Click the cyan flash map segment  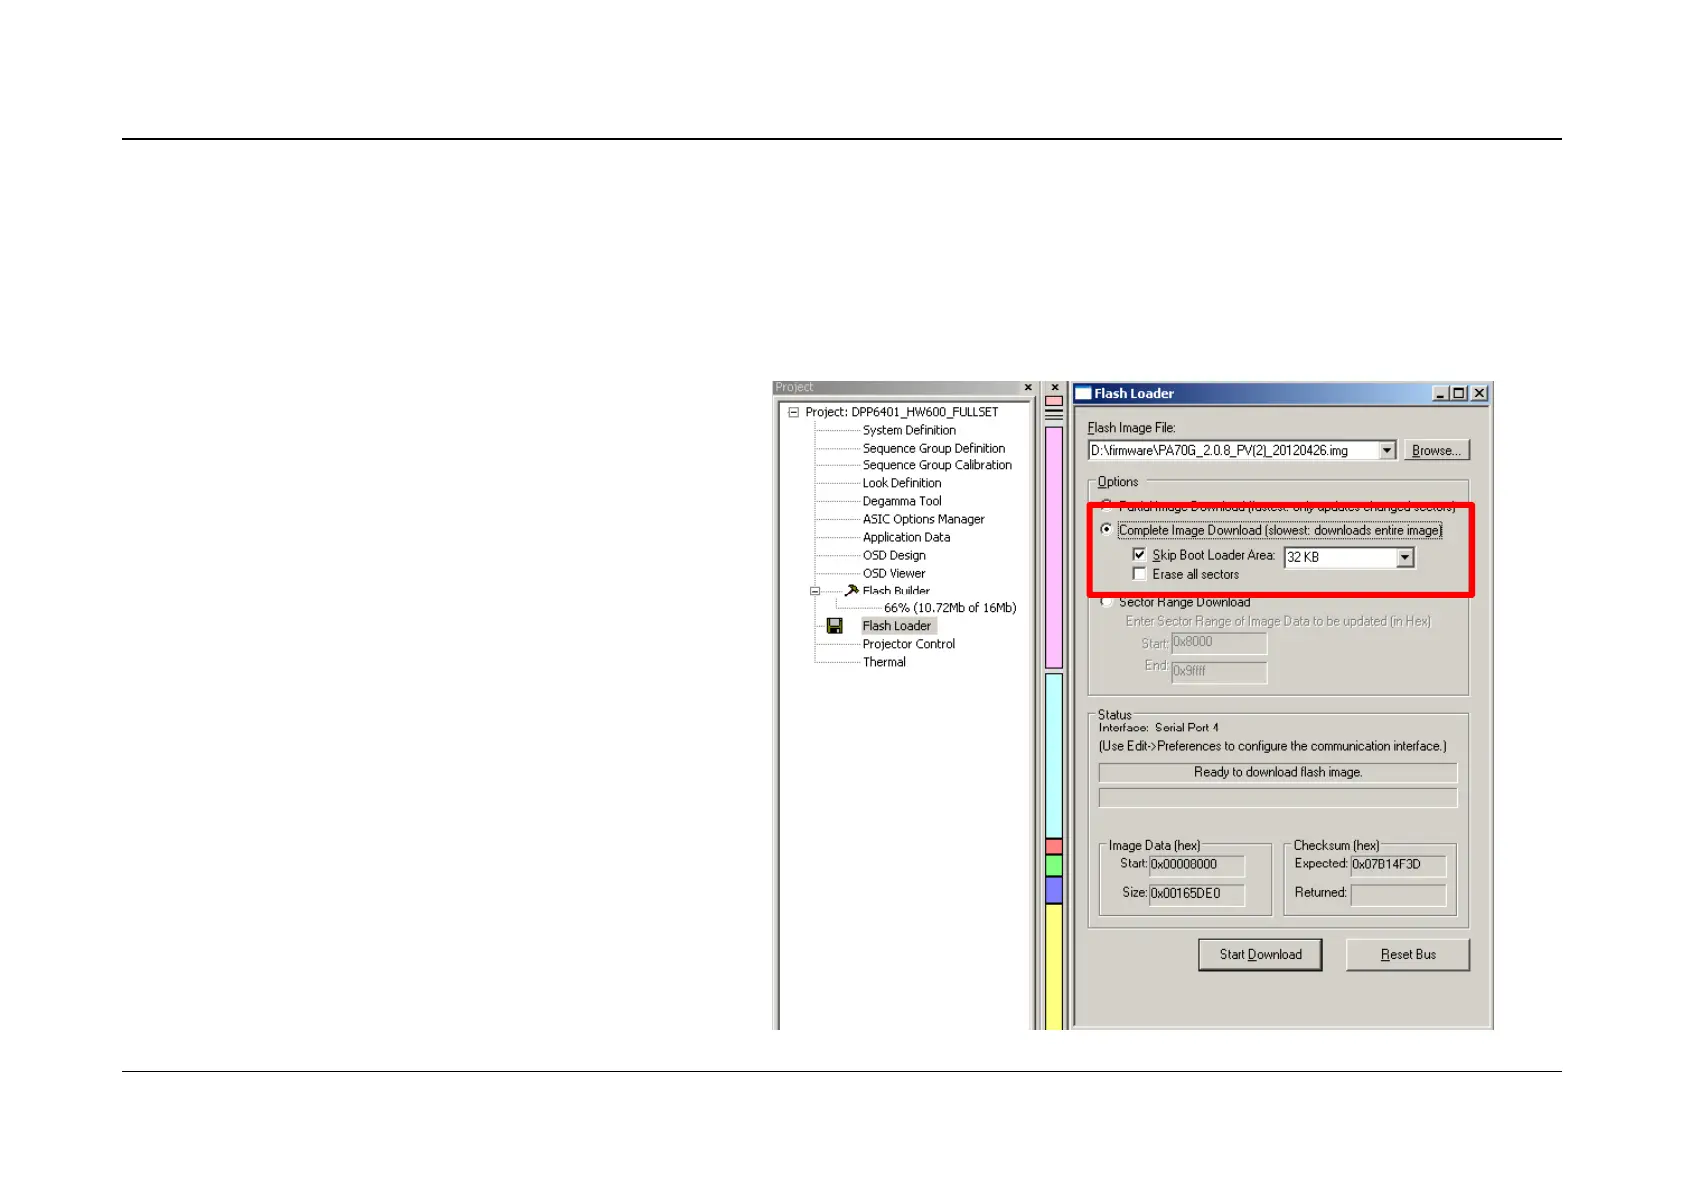pyautogui.click(x=1054, y=755)
